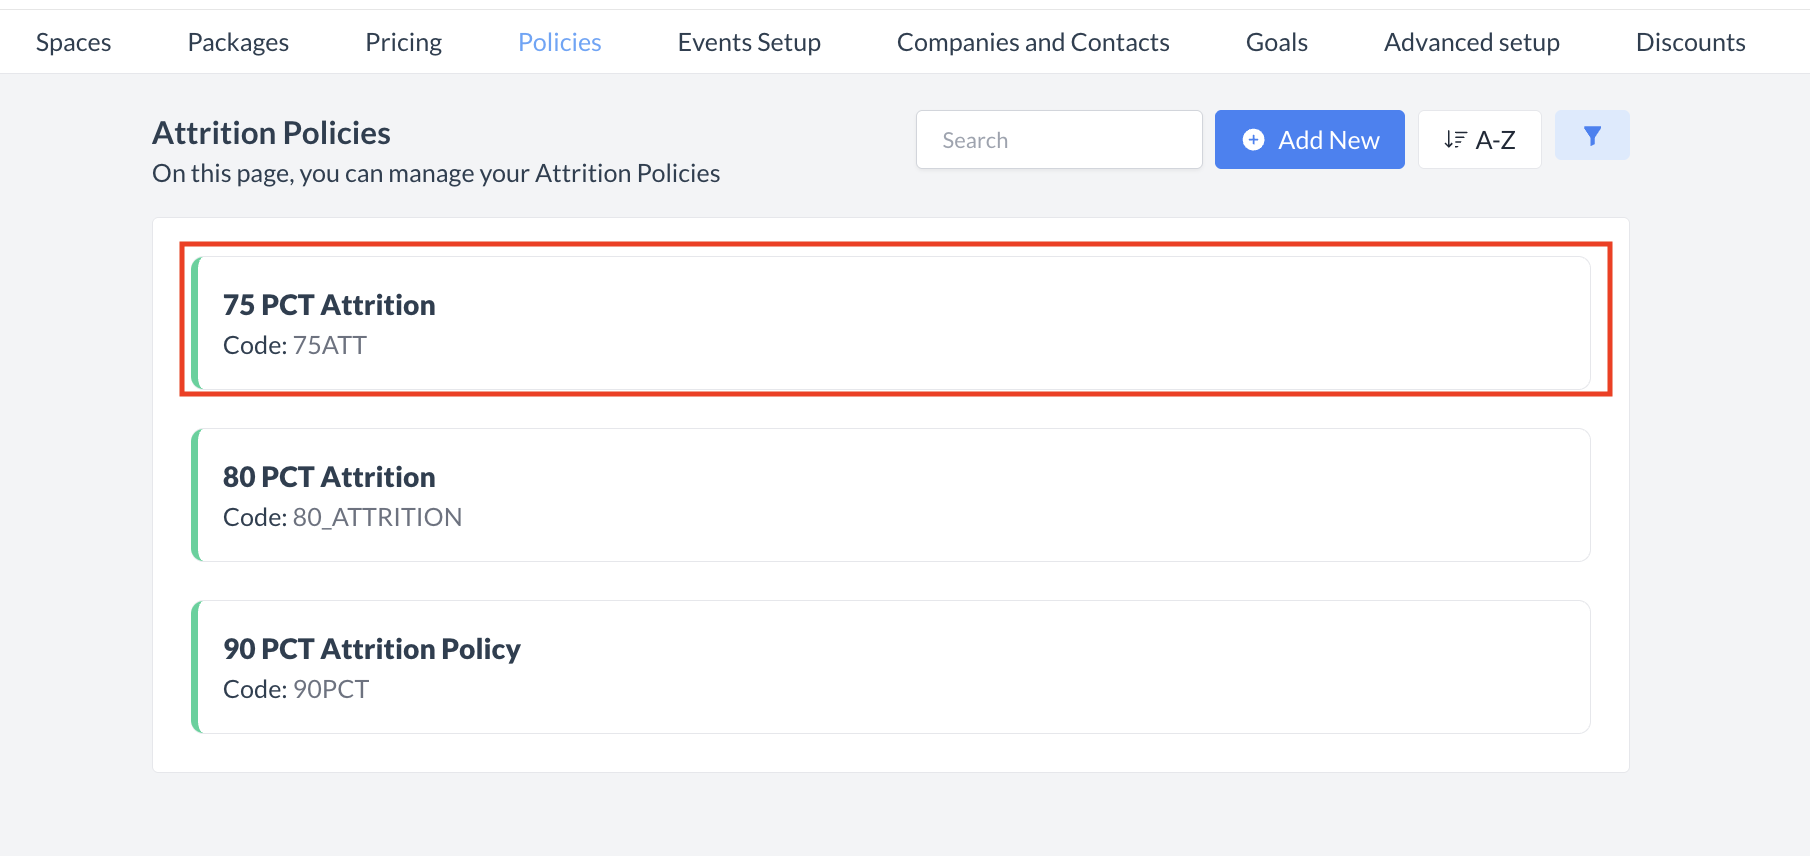
Task: Open the Advanced setup section
Action: point(1471,42)
